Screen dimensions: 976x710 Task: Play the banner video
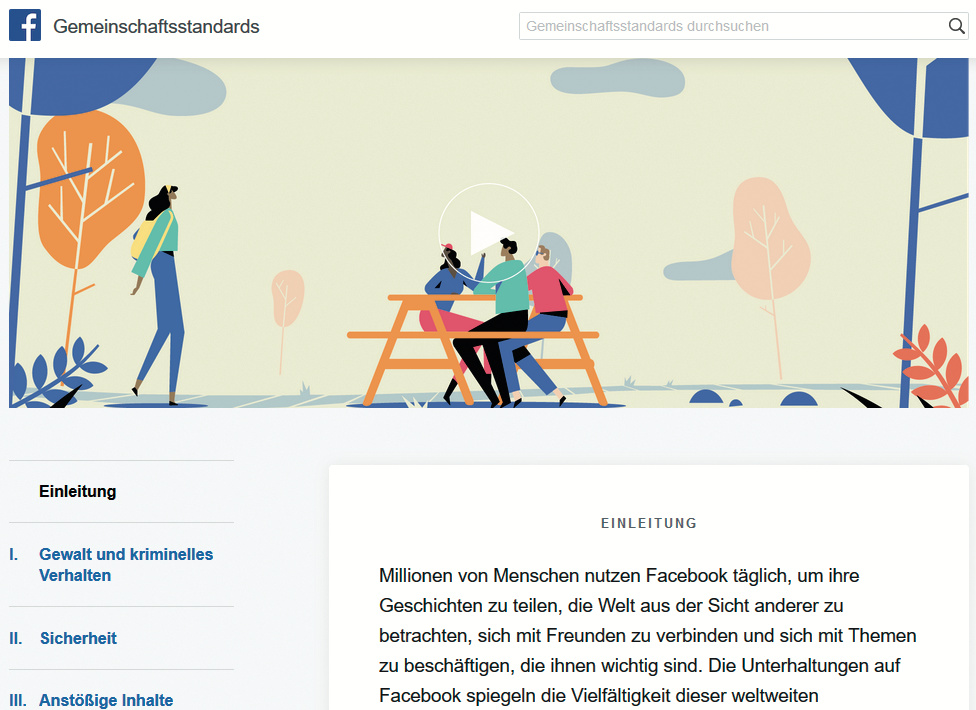point(489,233)
